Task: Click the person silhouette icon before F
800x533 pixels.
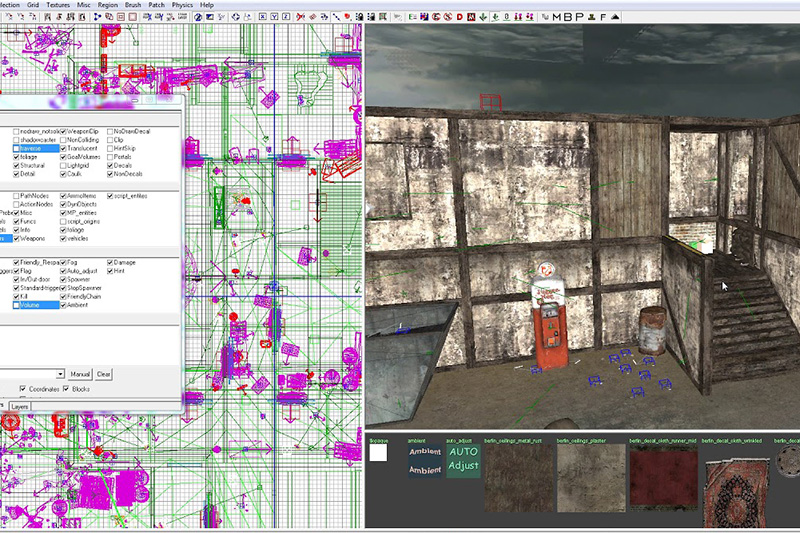Action: 591,17
